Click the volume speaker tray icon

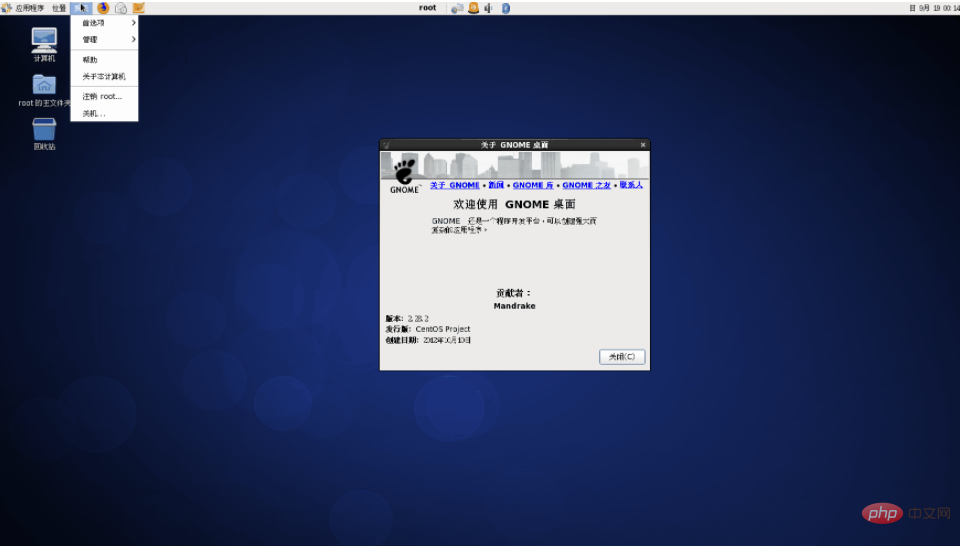488,8
